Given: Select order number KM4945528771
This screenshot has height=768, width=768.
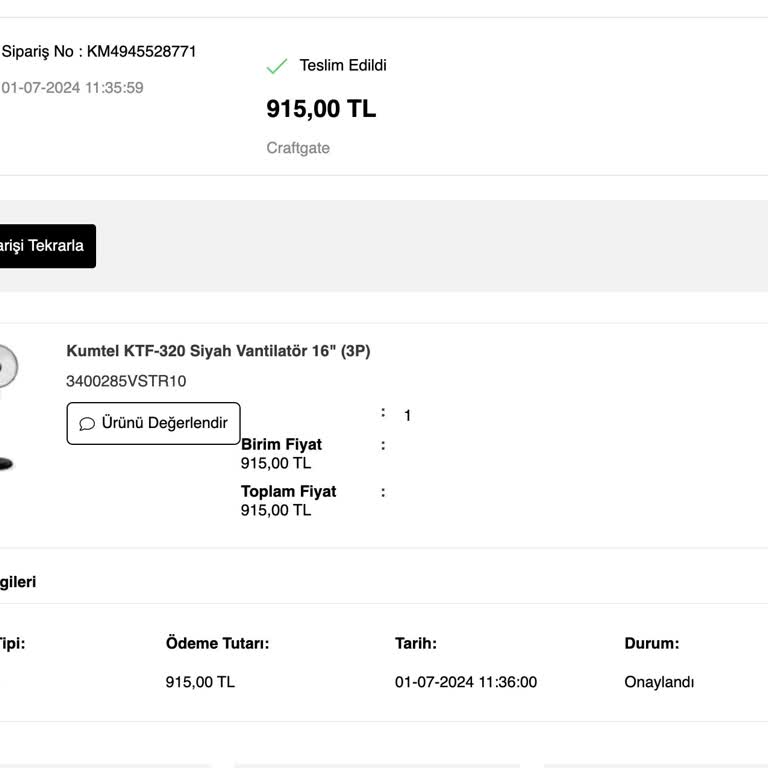Looking at the screenshot, I should pyautogui.click(x=99, y=52).
